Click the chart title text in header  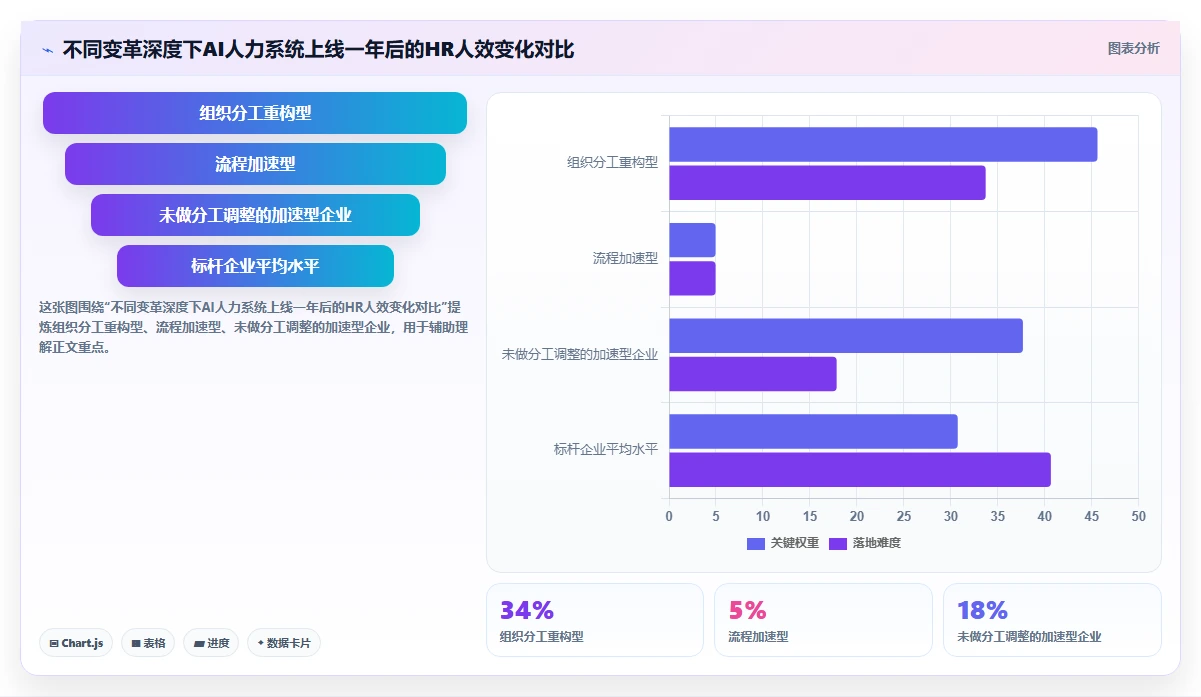click(x=318, y=49)
